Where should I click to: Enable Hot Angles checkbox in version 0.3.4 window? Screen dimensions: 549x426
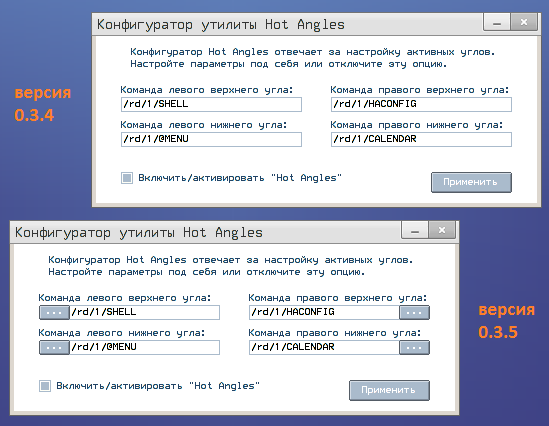coord(127,178)
